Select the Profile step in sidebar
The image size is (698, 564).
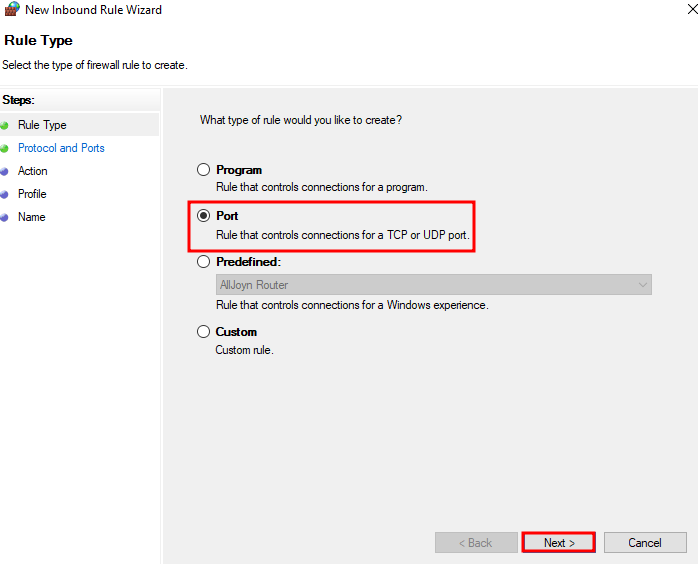pos(32,194)
